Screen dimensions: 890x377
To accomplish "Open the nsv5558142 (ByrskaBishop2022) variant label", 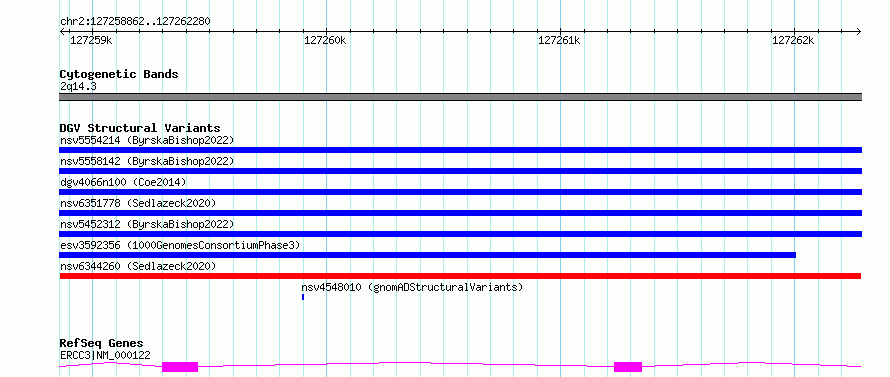I will click(x=147, y=161).
